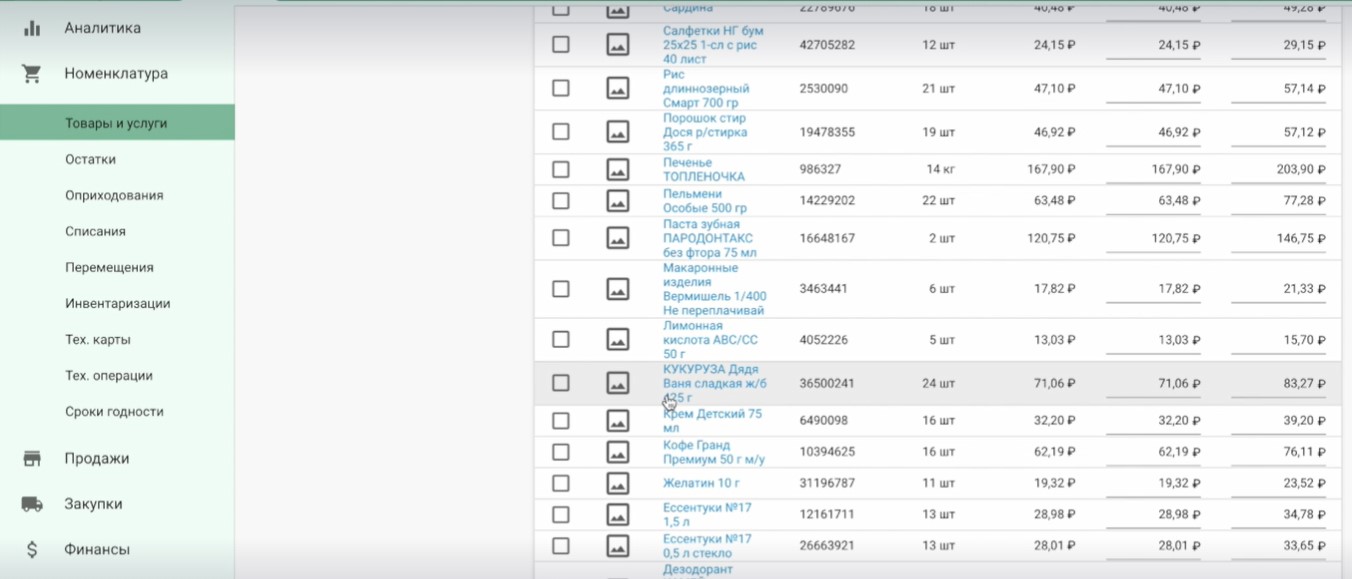Screen dimensions: 1352x579
Task: Open image placeholder for Ессентуки №17 1,5 л
Action: coord(618,514)
